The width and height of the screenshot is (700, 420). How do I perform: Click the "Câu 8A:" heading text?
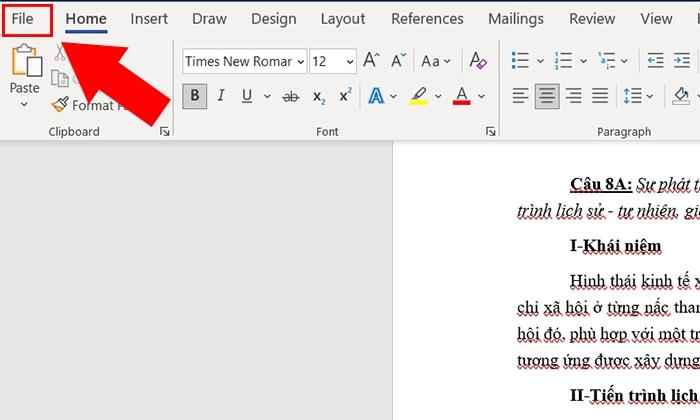tap(601, 184)
